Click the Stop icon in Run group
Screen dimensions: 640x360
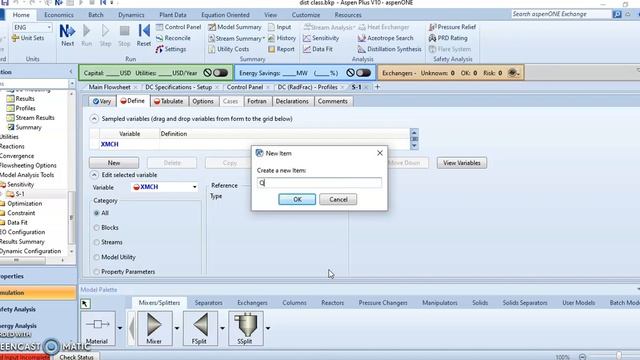tap(124, 35)
